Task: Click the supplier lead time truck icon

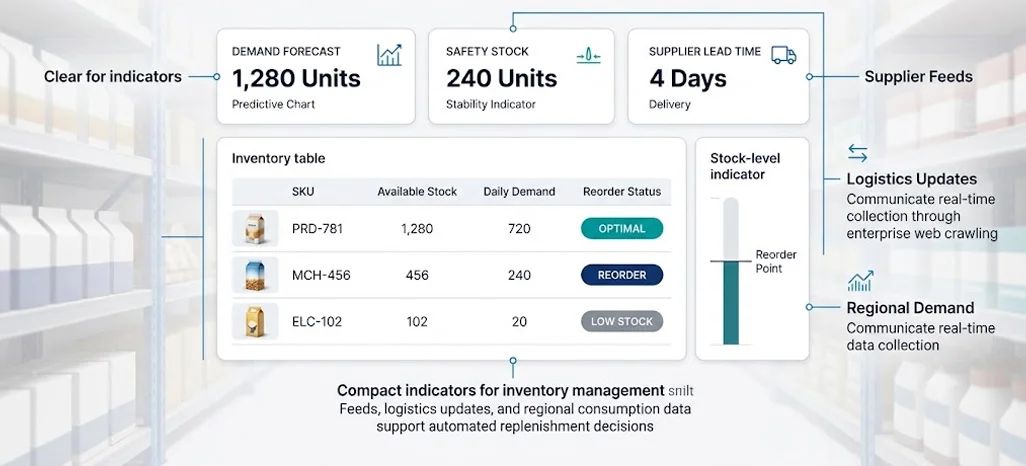Action: [783, 55]
